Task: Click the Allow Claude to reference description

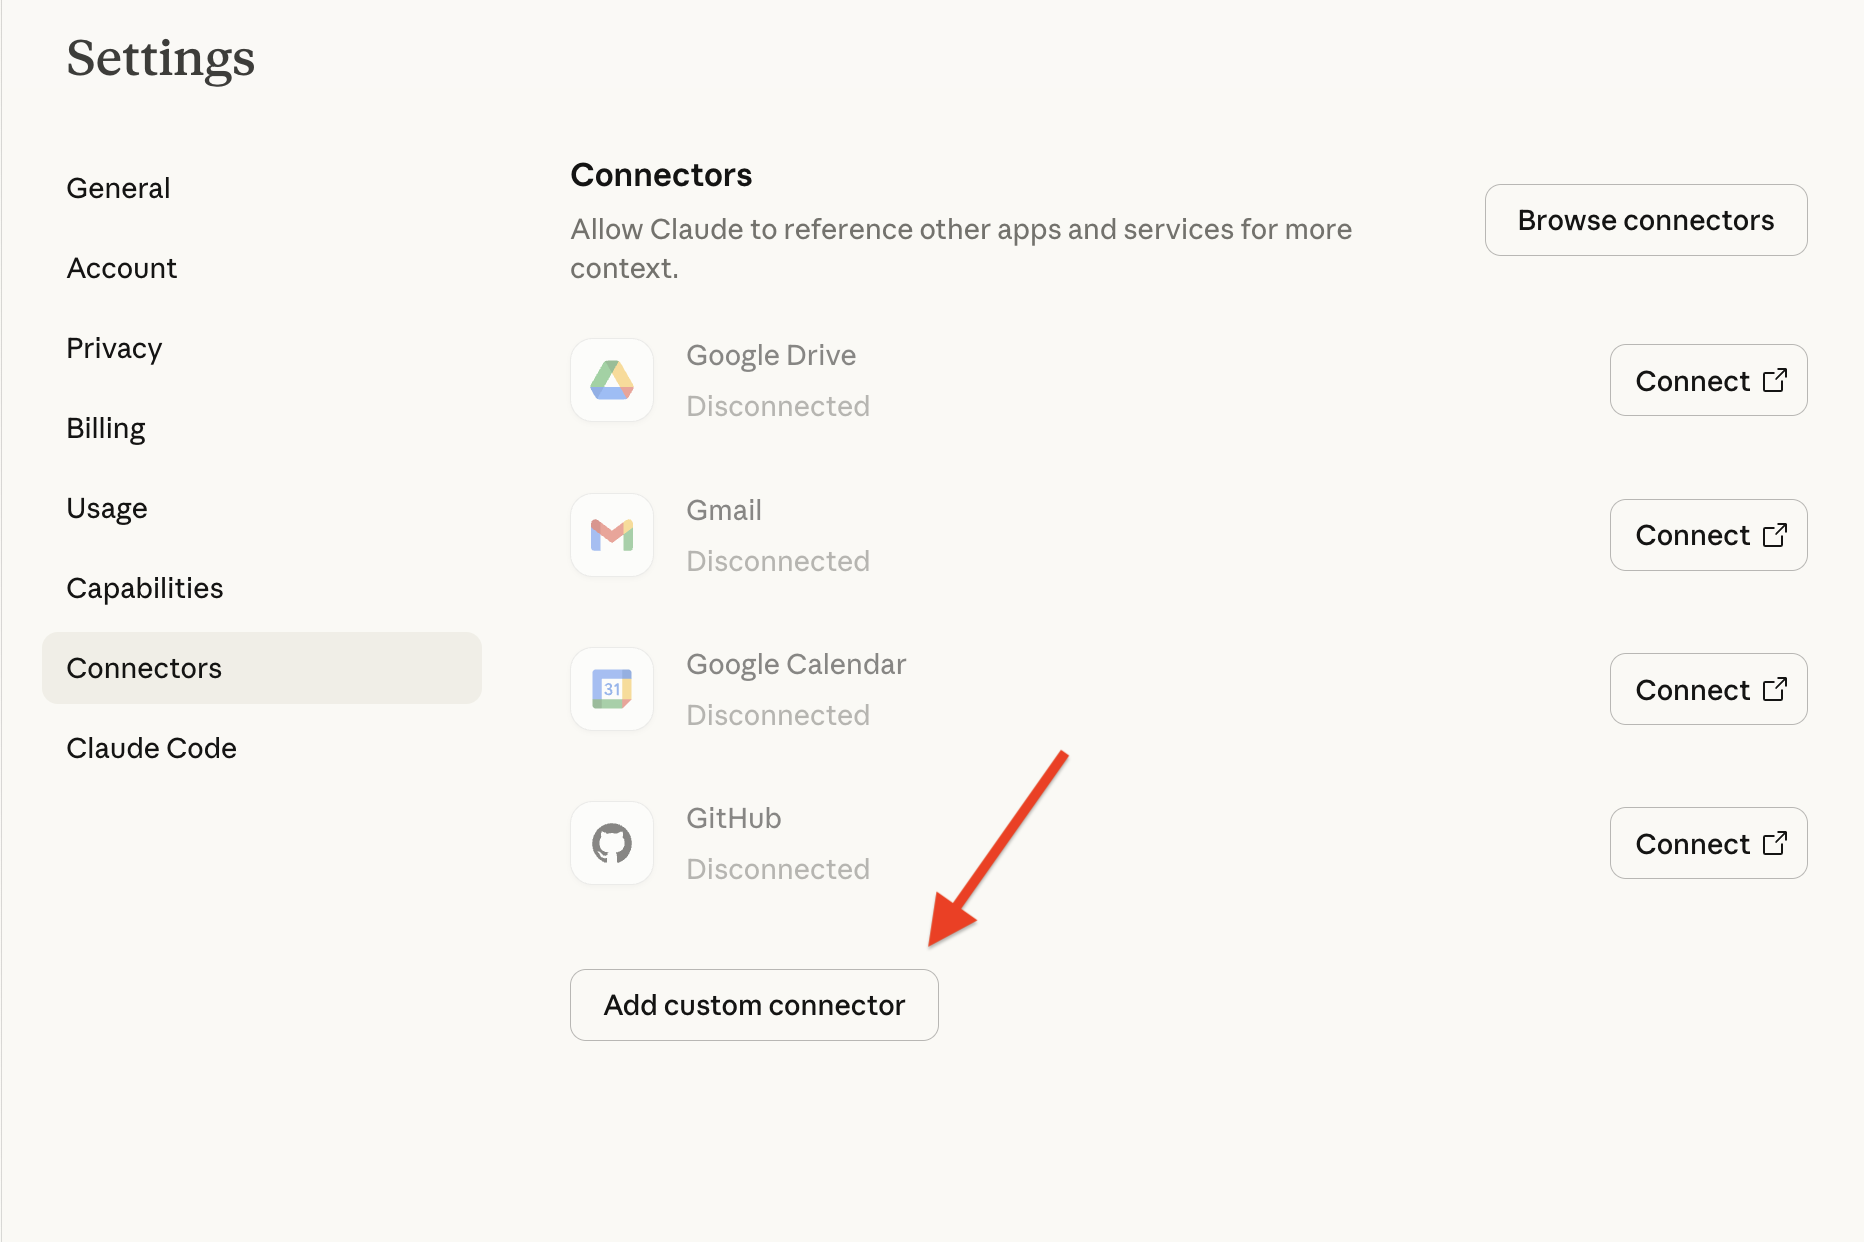Action: pos(961,248)
